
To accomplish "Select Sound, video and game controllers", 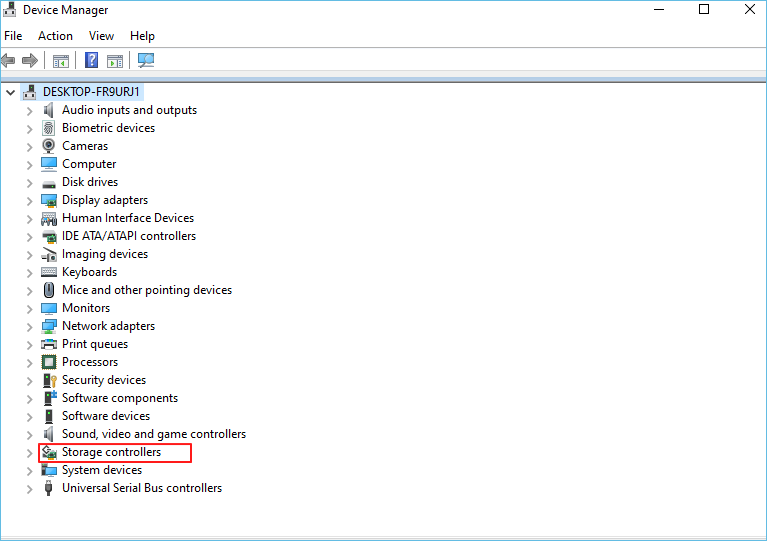I will 154,434.
